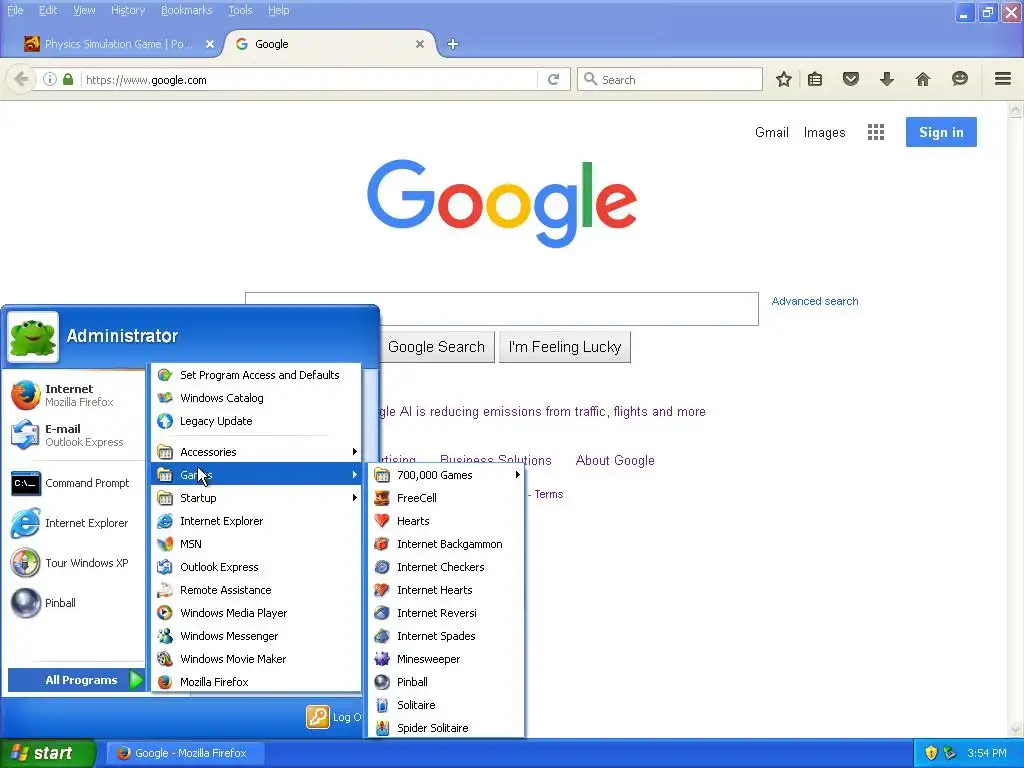Launch Hearts from the Games menu

click(x=447, y=521)
